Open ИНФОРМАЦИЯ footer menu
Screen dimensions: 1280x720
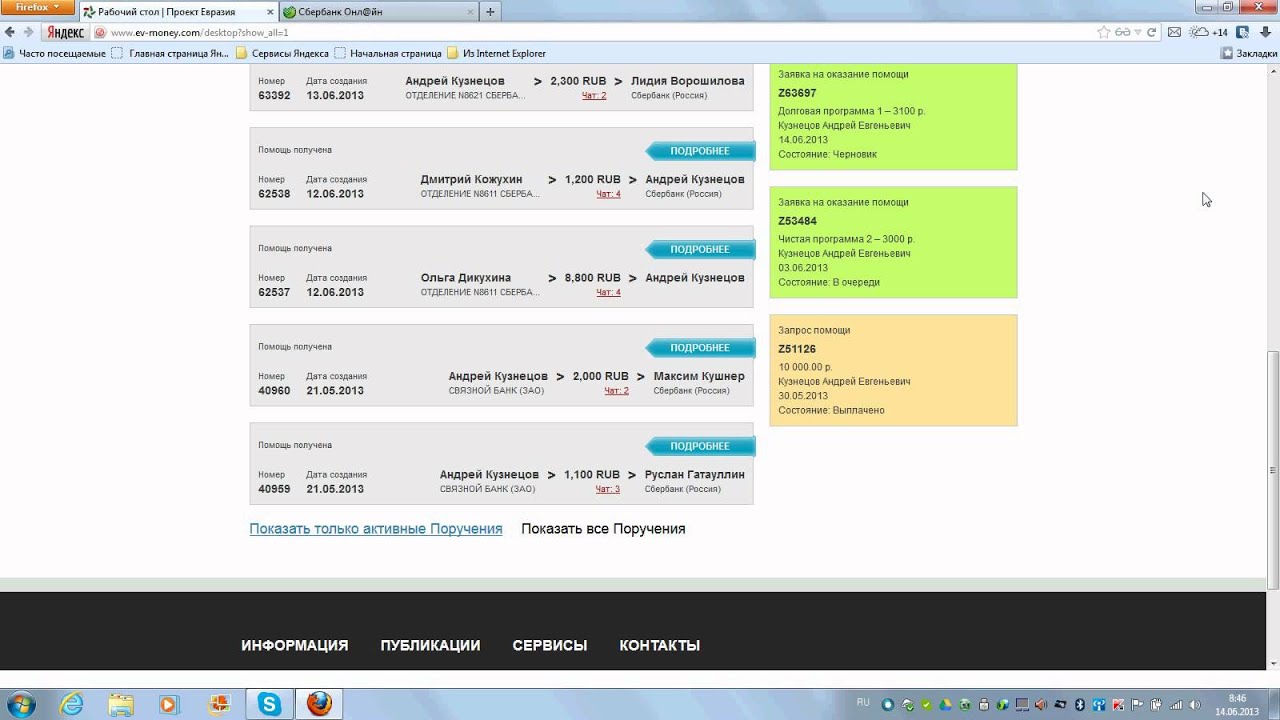(x=295, y=646)
